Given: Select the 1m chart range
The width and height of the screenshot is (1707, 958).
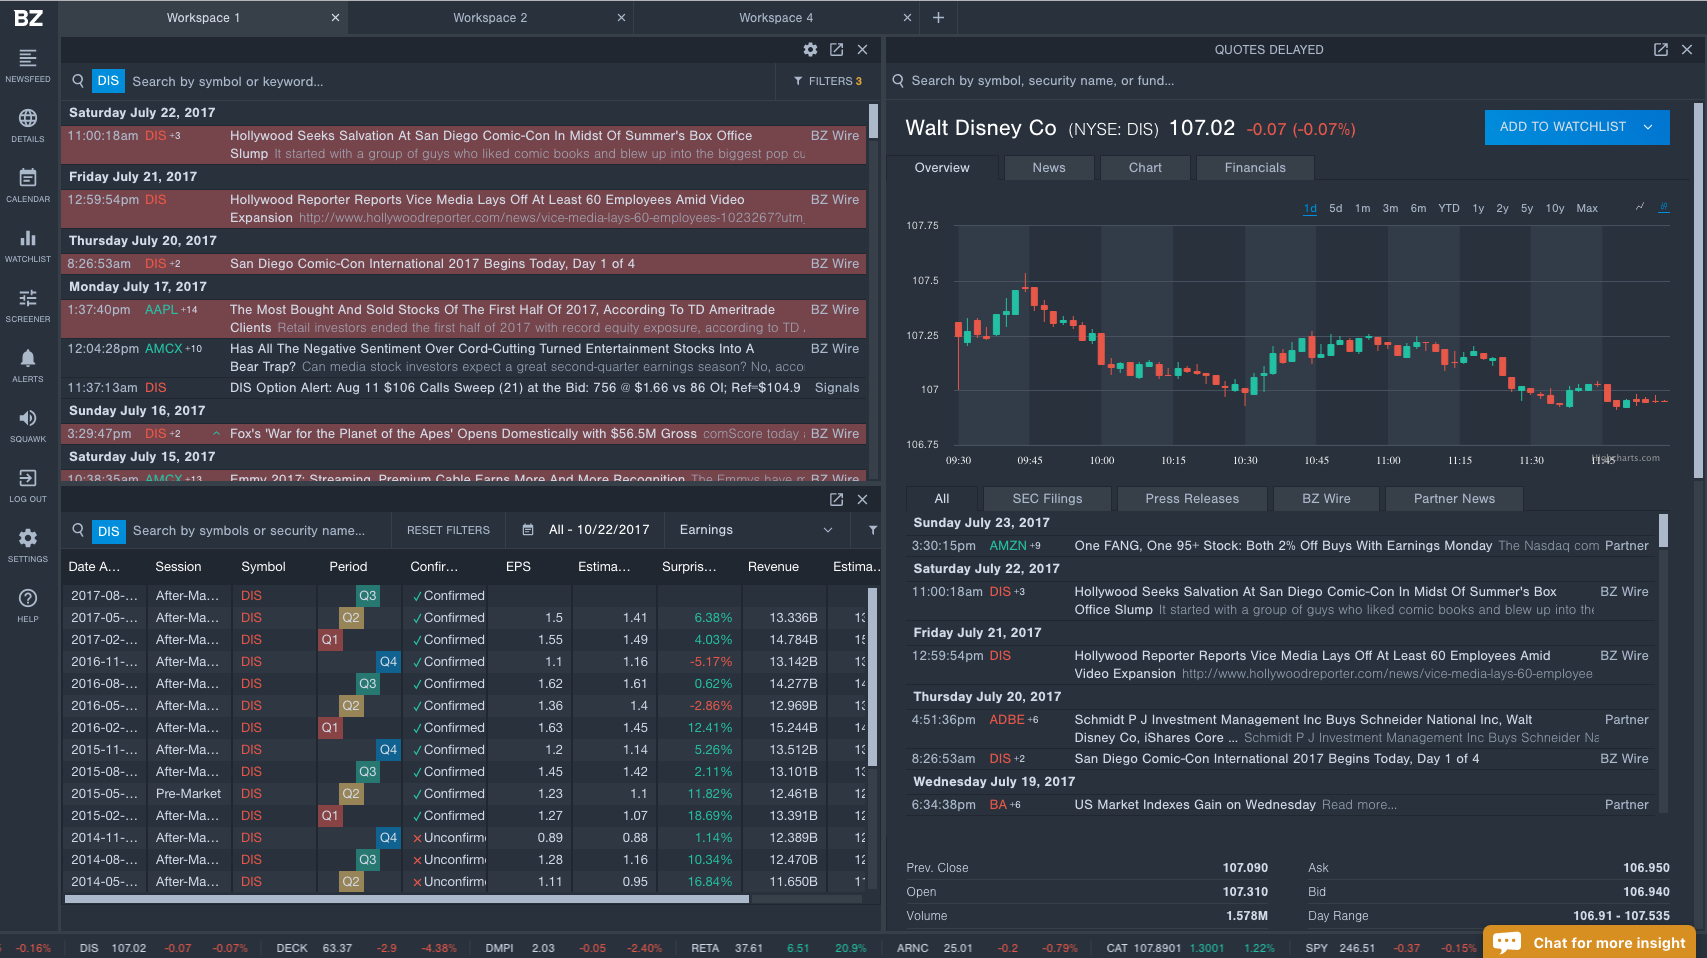Looking at the screenshot, I should click(1363, 208).
